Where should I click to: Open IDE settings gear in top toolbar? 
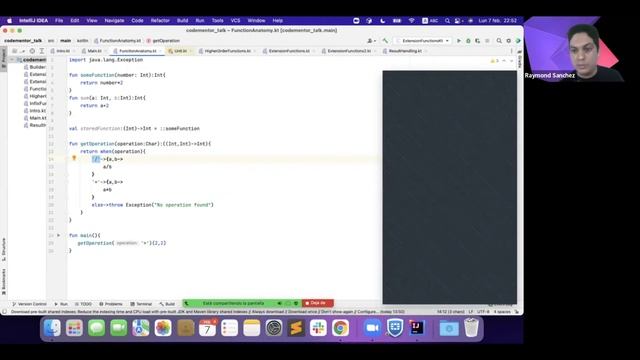(509, 41)
